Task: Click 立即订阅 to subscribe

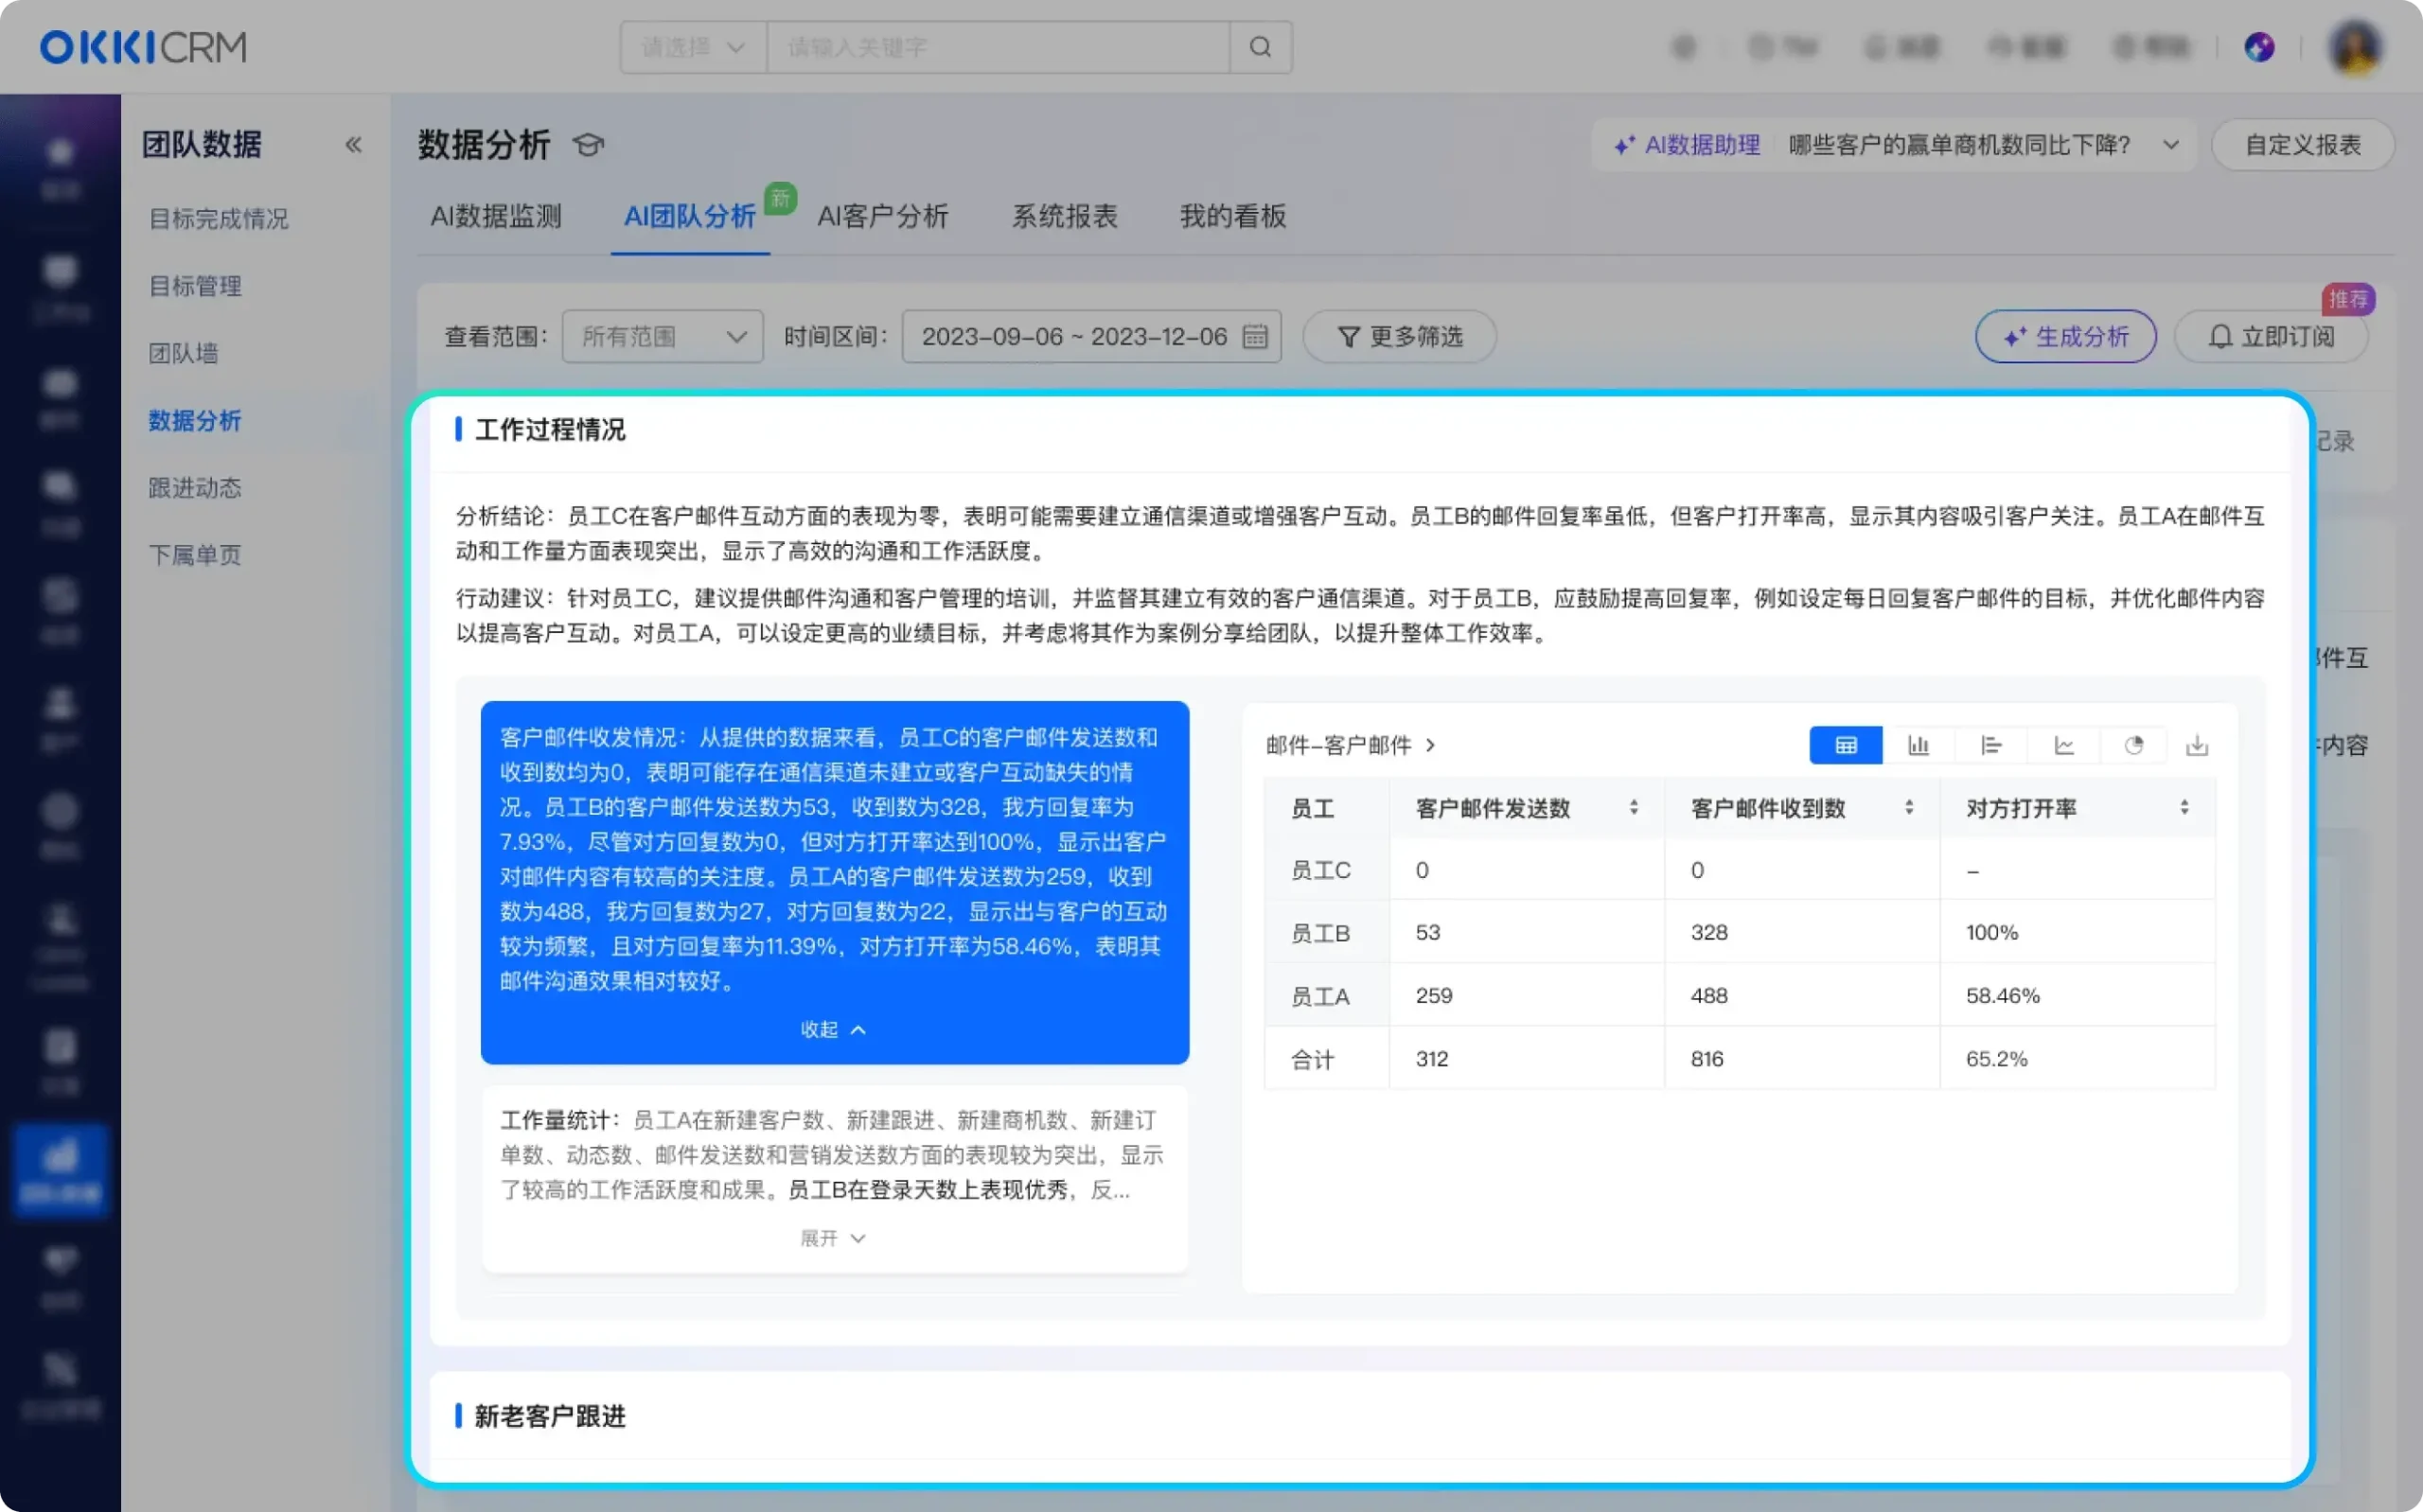Action: pos(2271,336)
